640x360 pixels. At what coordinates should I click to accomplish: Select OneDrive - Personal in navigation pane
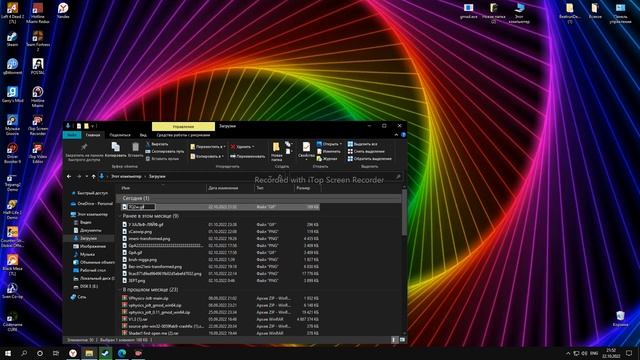click(x=92, y=203)
